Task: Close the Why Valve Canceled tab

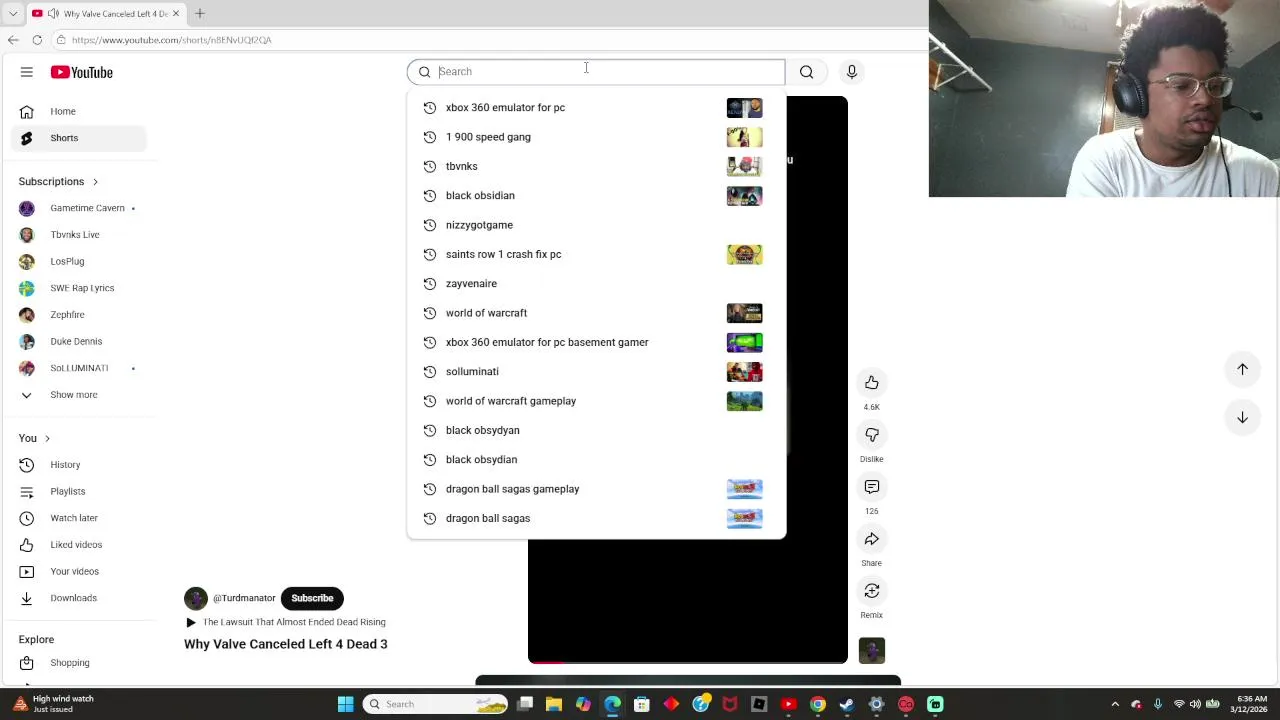Action: point(176,13)
